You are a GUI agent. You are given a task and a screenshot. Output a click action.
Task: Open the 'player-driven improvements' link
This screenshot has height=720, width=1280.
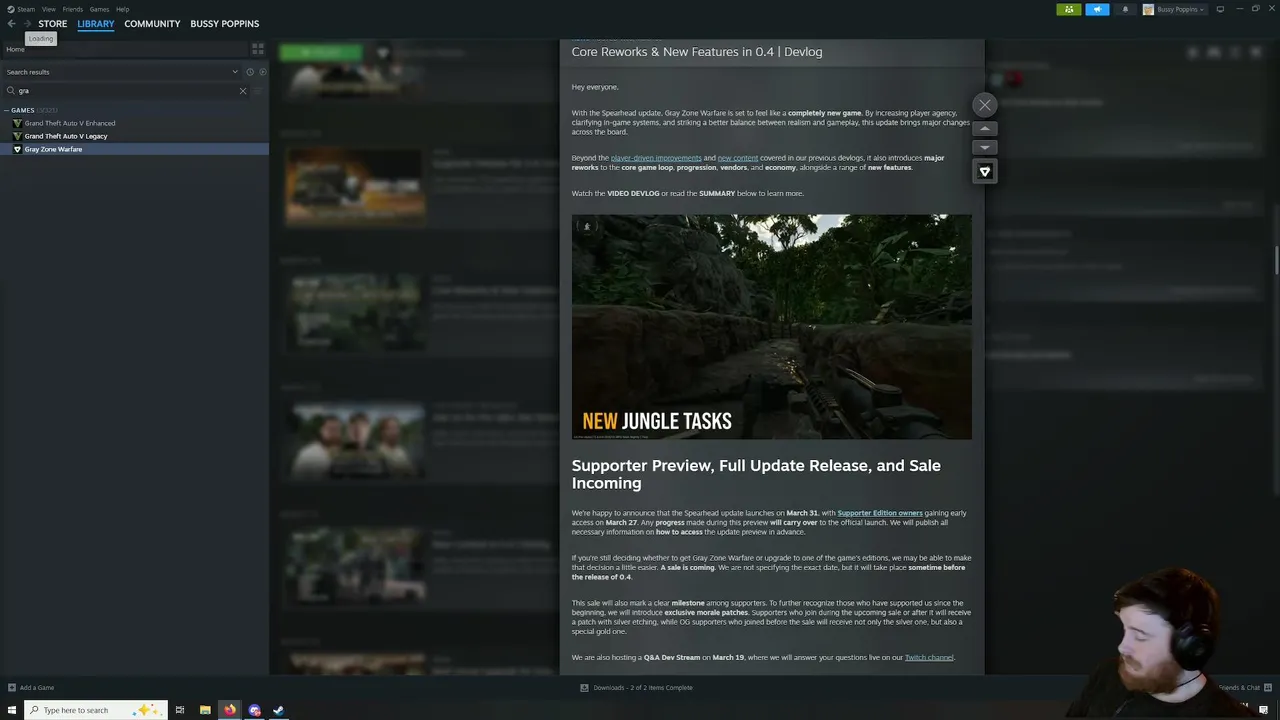point(656,158)
